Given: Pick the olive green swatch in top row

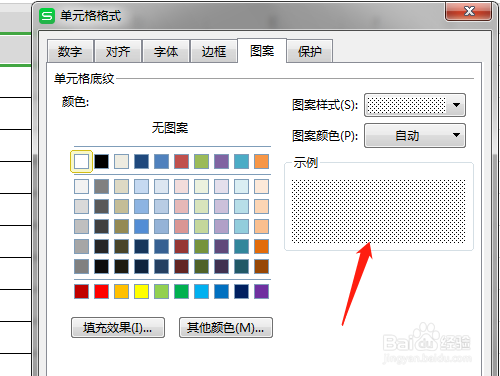Looking at the screenshot, I should coord(201,161).
